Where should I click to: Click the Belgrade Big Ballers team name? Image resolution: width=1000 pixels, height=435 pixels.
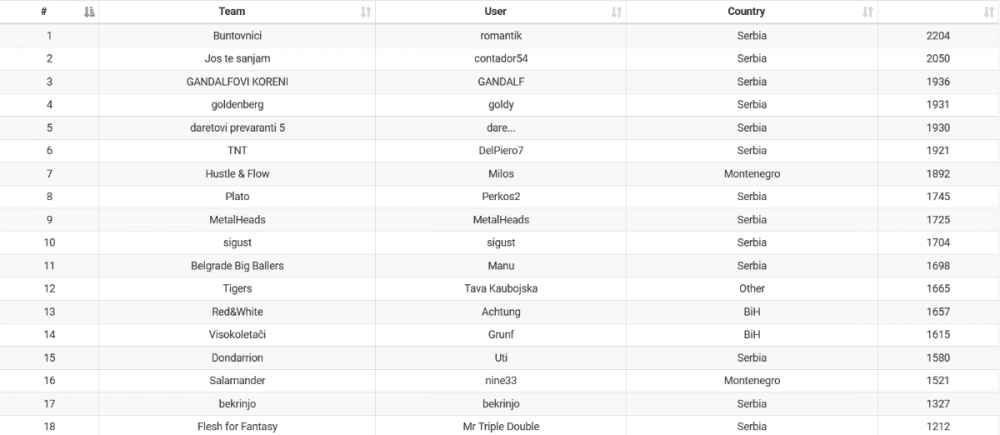(x=237, y=265)
